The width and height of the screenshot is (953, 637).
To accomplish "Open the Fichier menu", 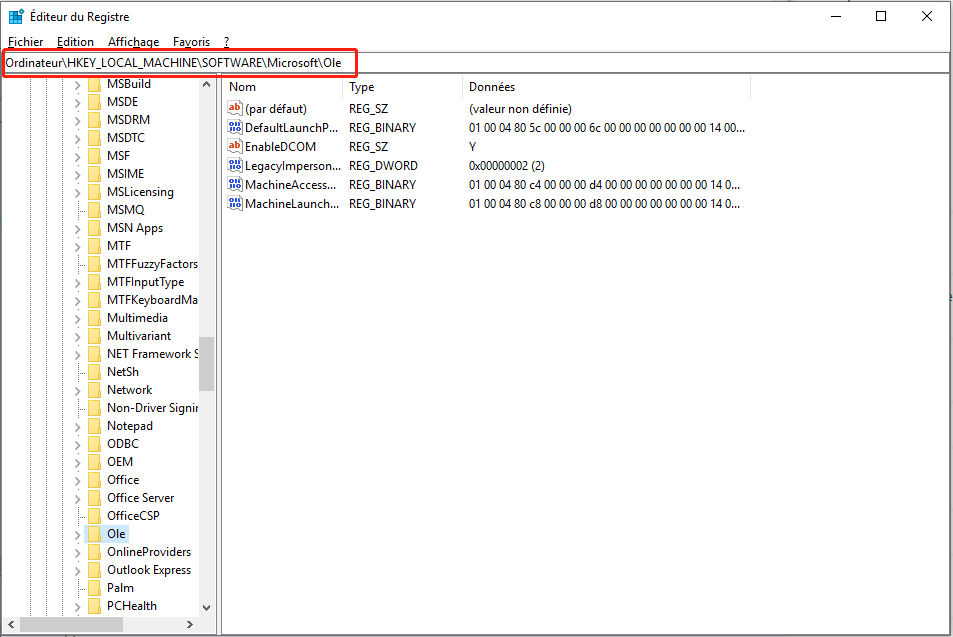I will 25,42.
